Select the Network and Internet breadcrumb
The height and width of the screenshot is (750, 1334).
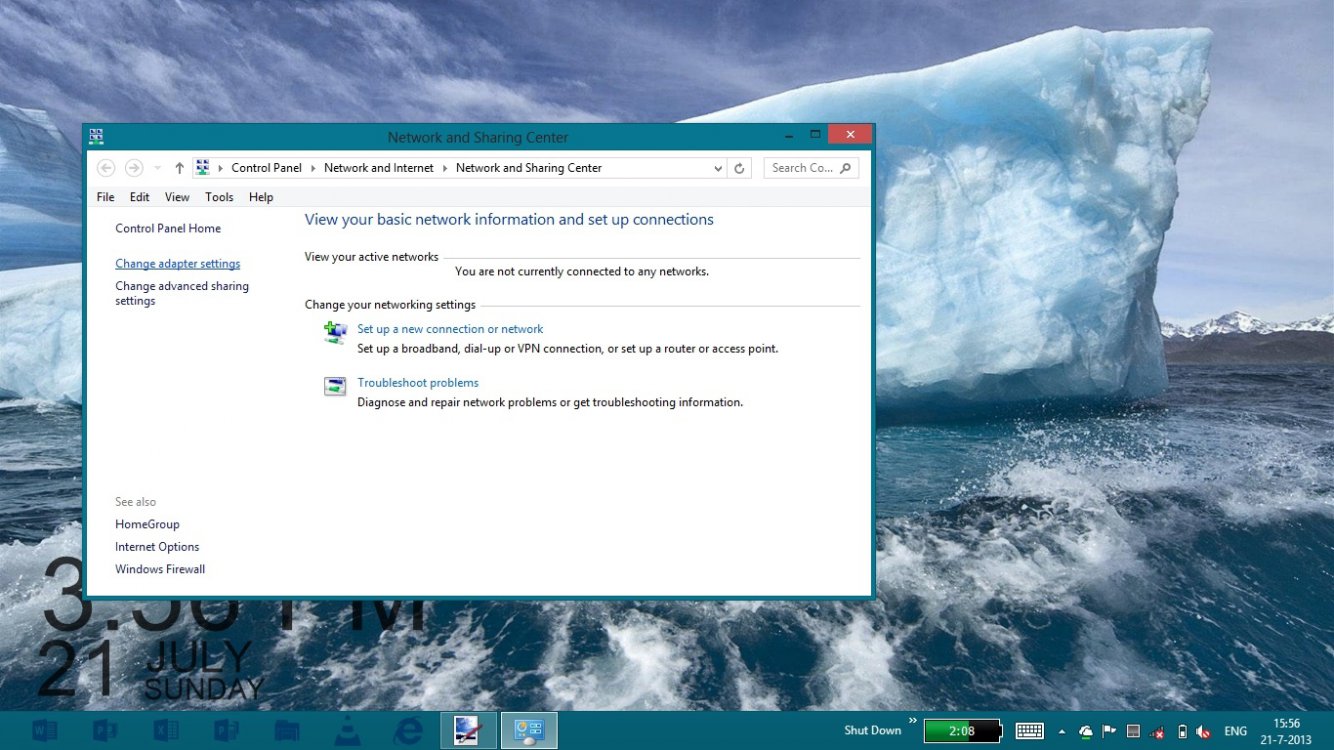(379, 168)
